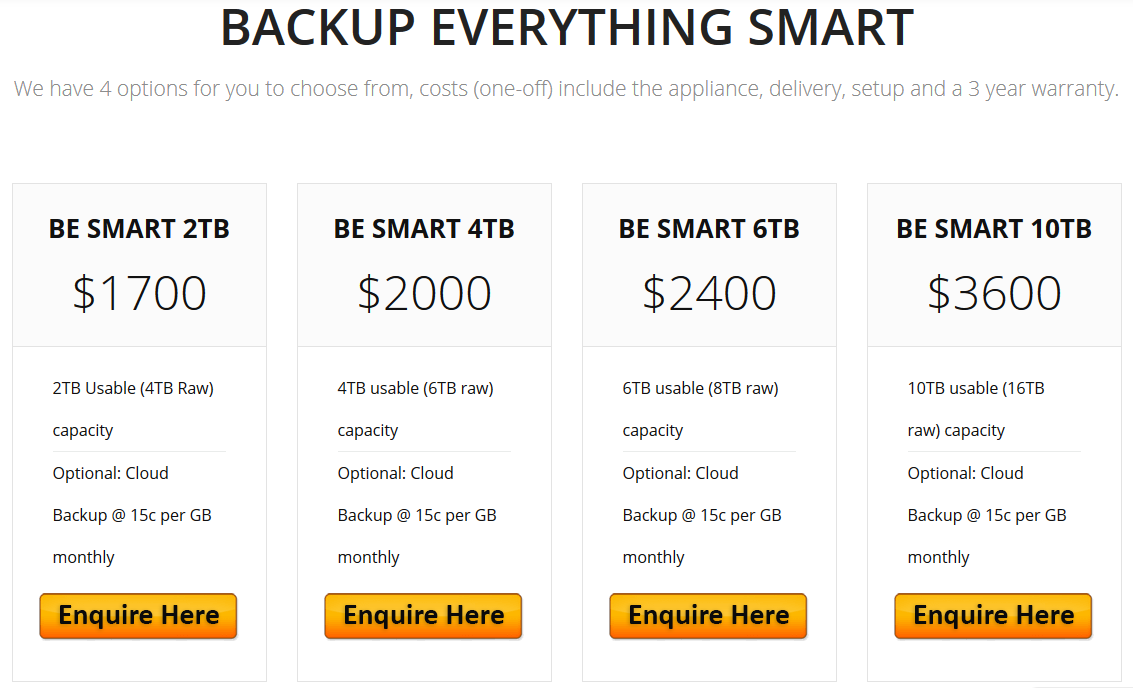The height and width of the screenshot is (688, 1133).
Task: Click the 4TB usable (6TB raw) capacity text
Action: [x=416, y=409]
